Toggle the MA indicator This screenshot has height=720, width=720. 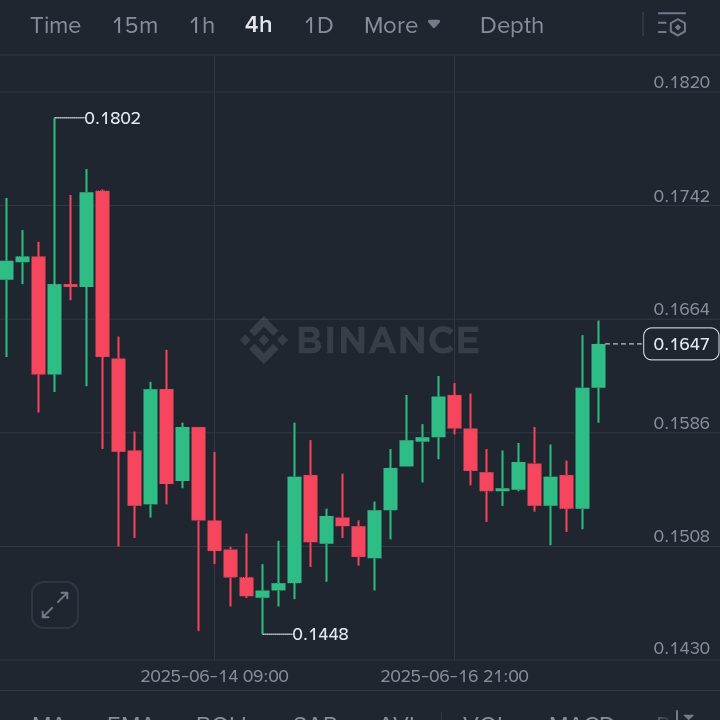pos(48,715)
